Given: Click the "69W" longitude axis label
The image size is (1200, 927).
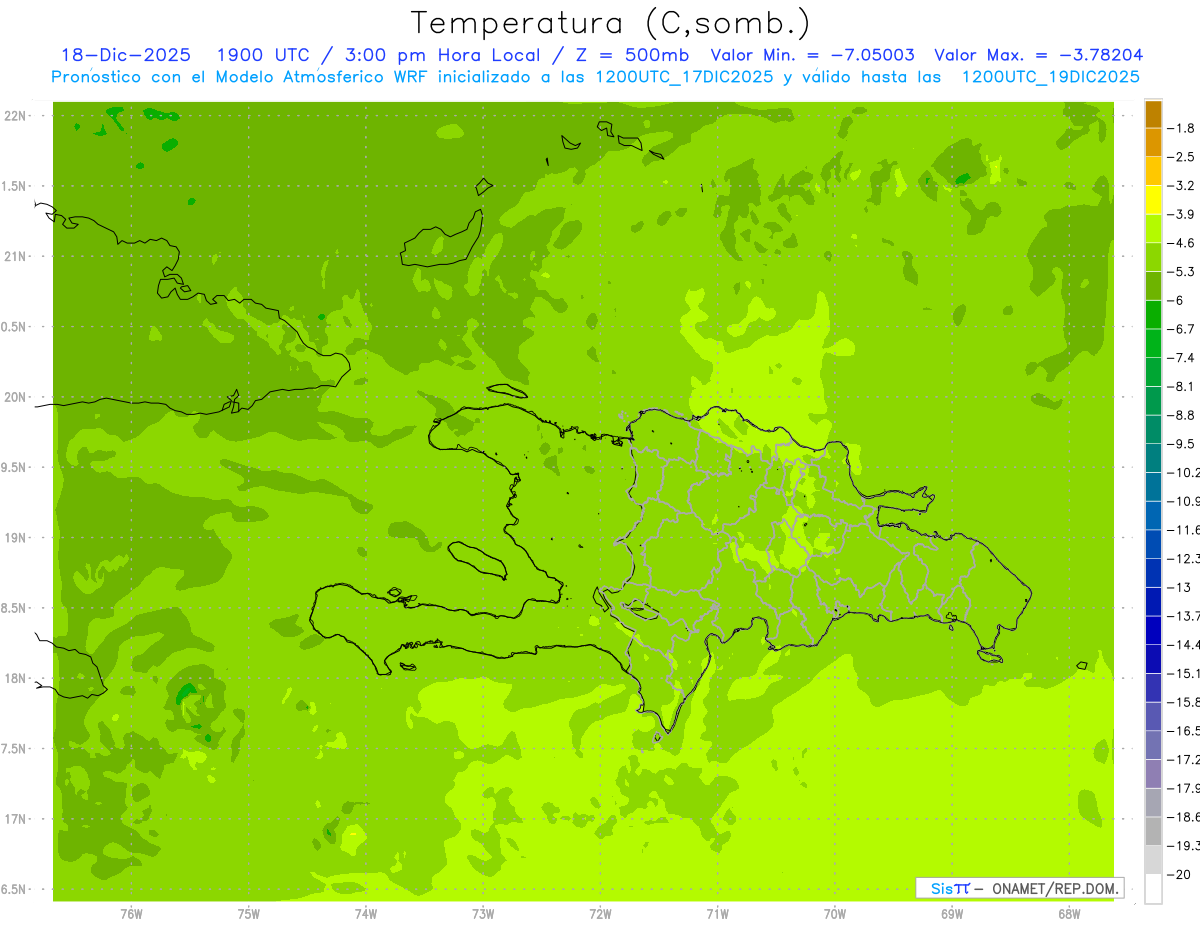Looking at the screenshot, I should 952,914.
